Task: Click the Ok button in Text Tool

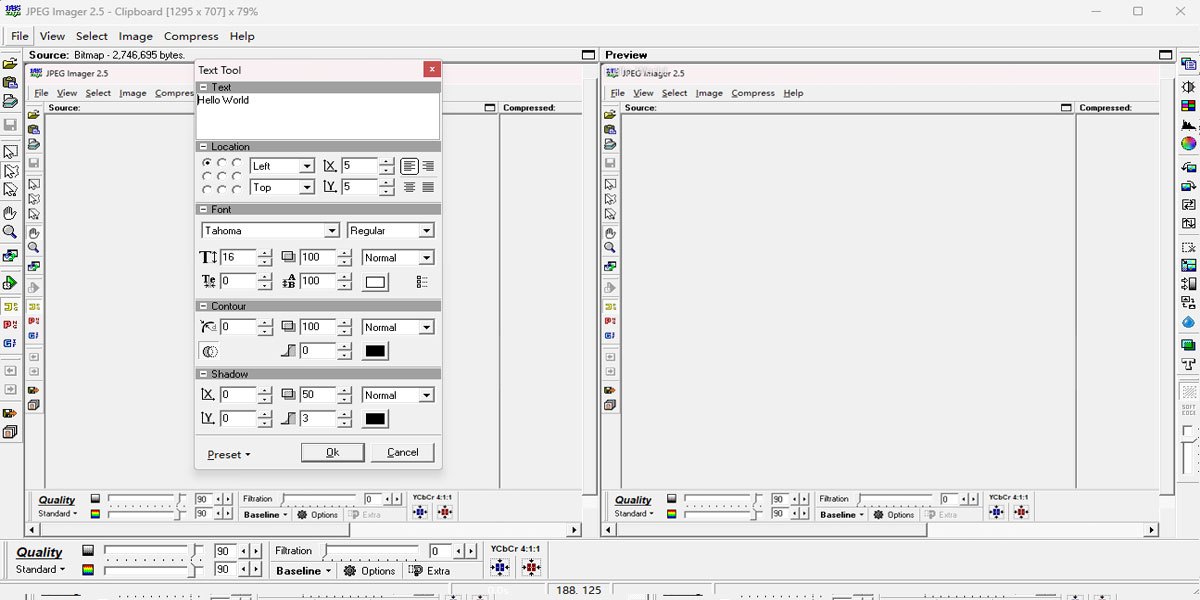Action: 332,451
